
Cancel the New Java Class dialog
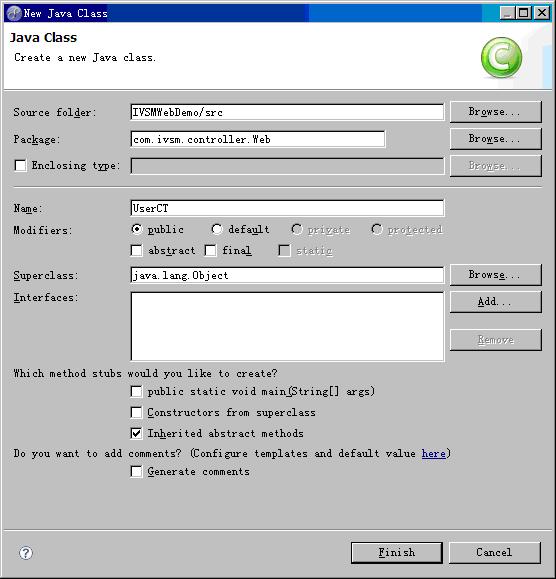pyautogui.click(x=495, y=552)
